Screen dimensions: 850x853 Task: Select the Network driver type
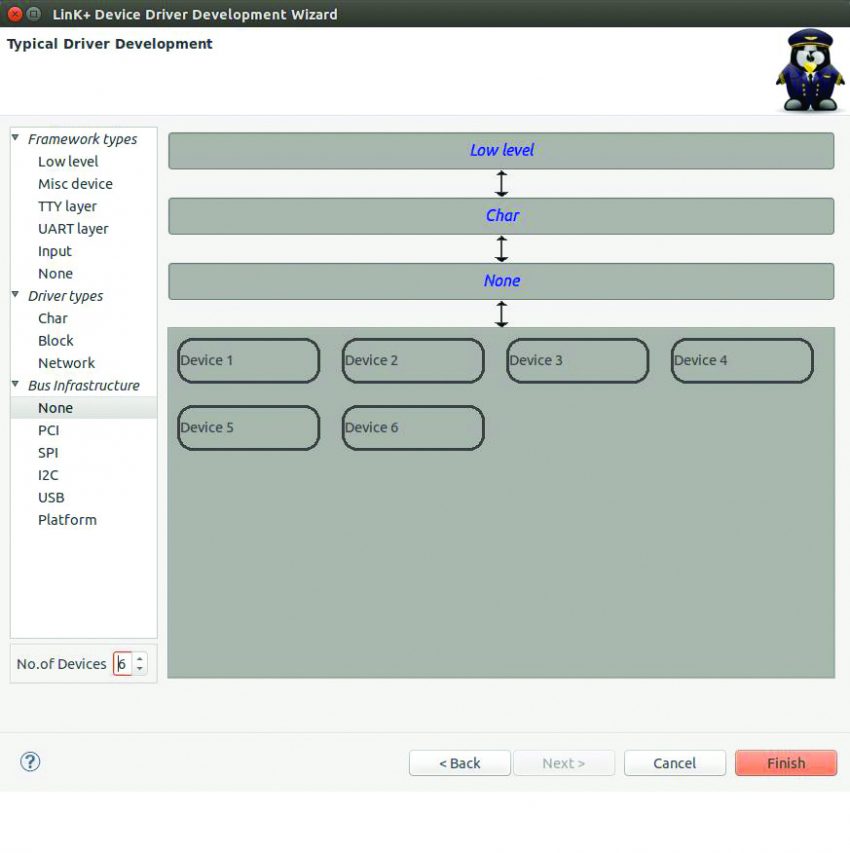tap(66, 362)
